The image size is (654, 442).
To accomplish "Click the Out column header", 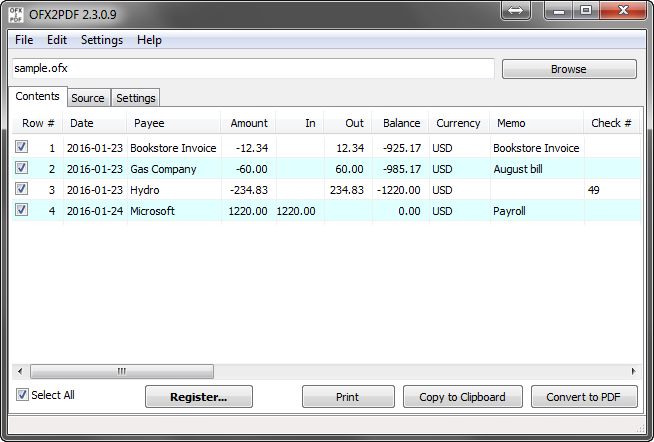I will (347, 123).
